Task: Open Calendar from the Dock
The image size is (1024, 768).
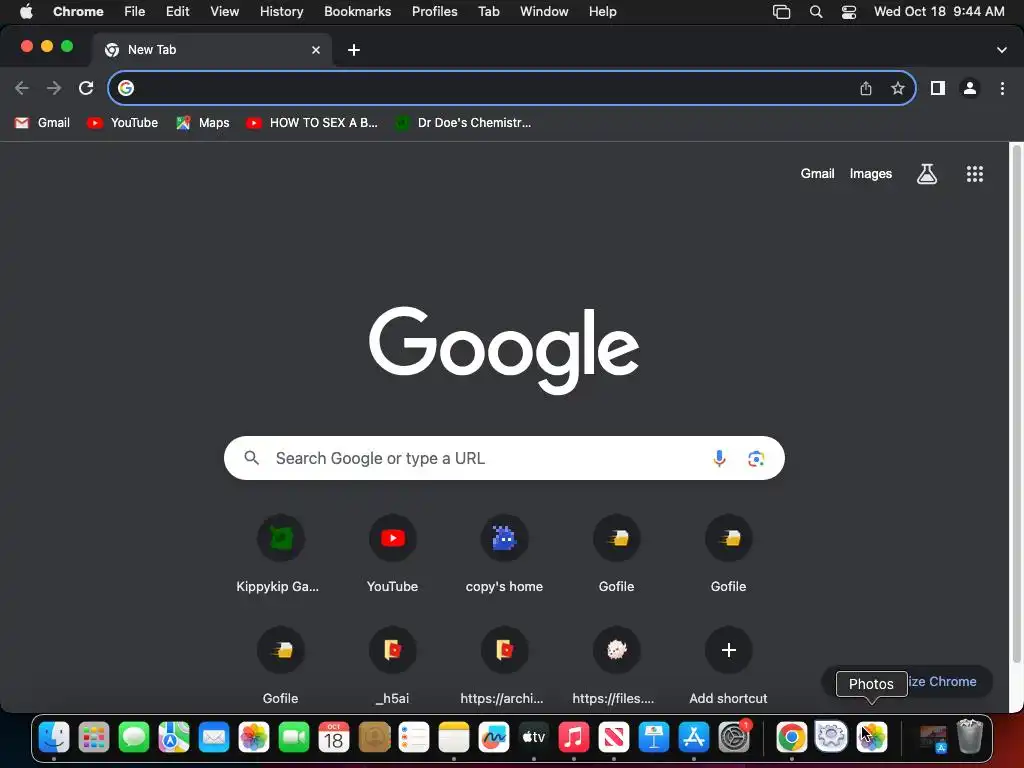Action: [334, 737]
